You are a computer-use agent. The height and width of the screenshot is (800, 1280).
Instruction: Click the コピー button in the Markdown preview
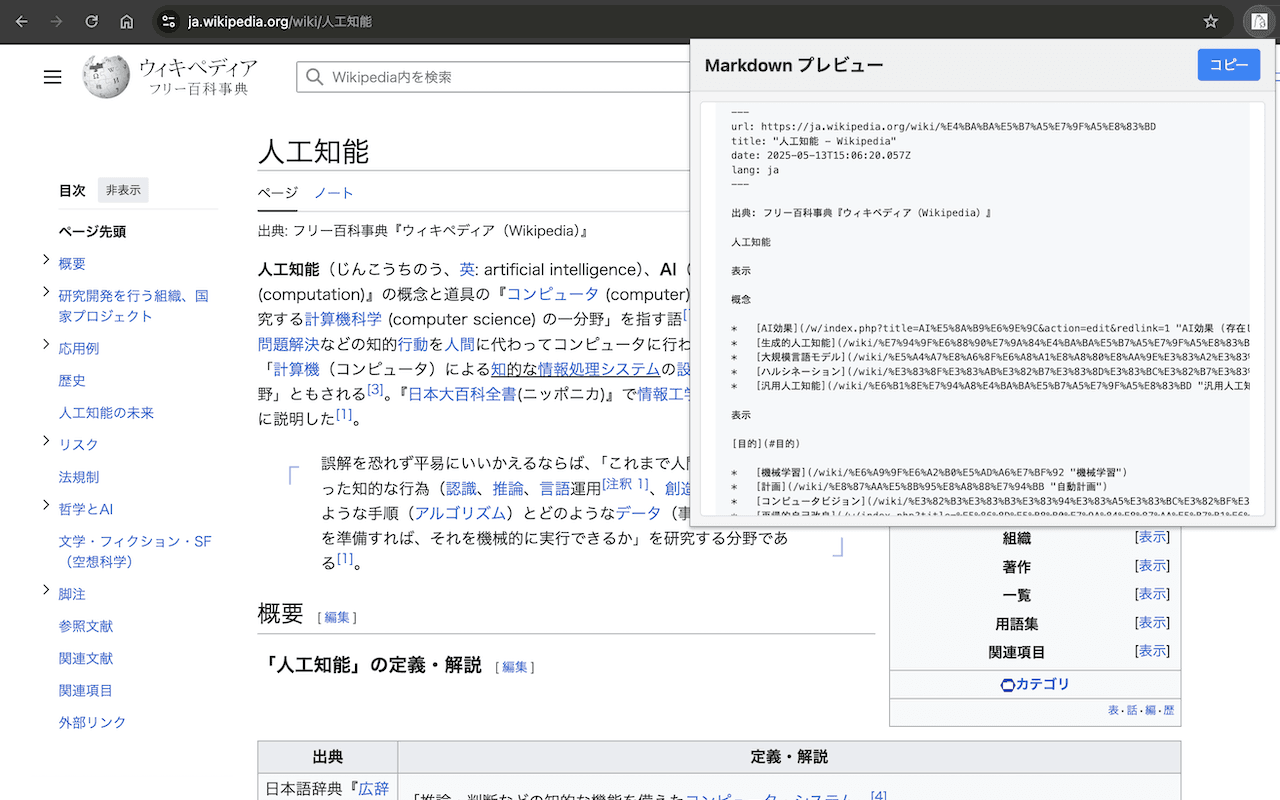pos(1228,64)
